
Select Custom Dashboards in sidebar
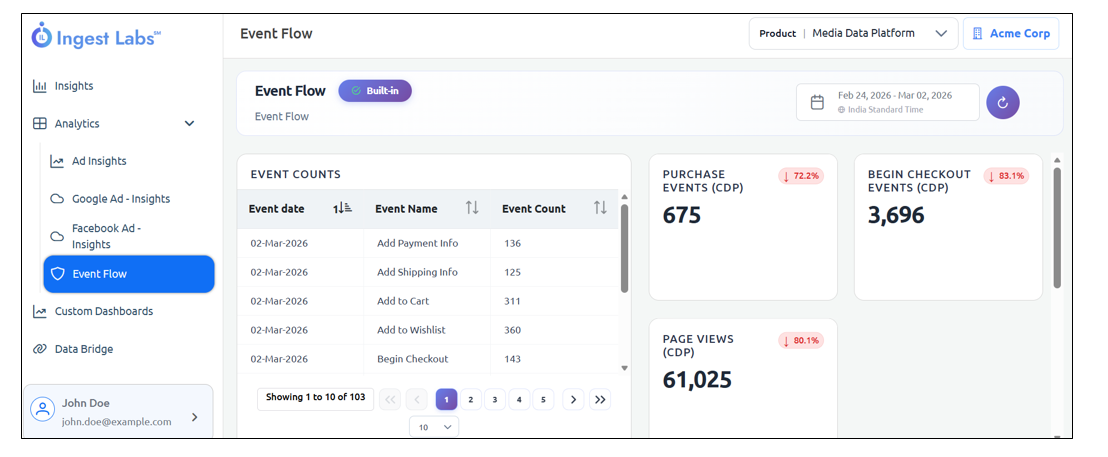pos(103,311)
